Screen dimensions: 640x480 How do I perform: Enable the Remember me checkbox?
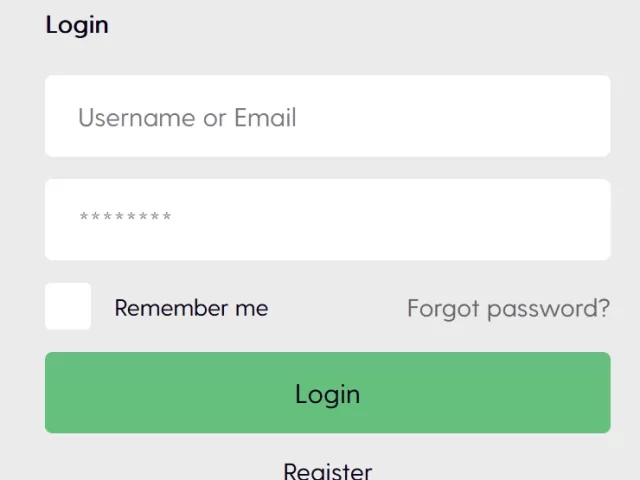(x=68, y=306)
